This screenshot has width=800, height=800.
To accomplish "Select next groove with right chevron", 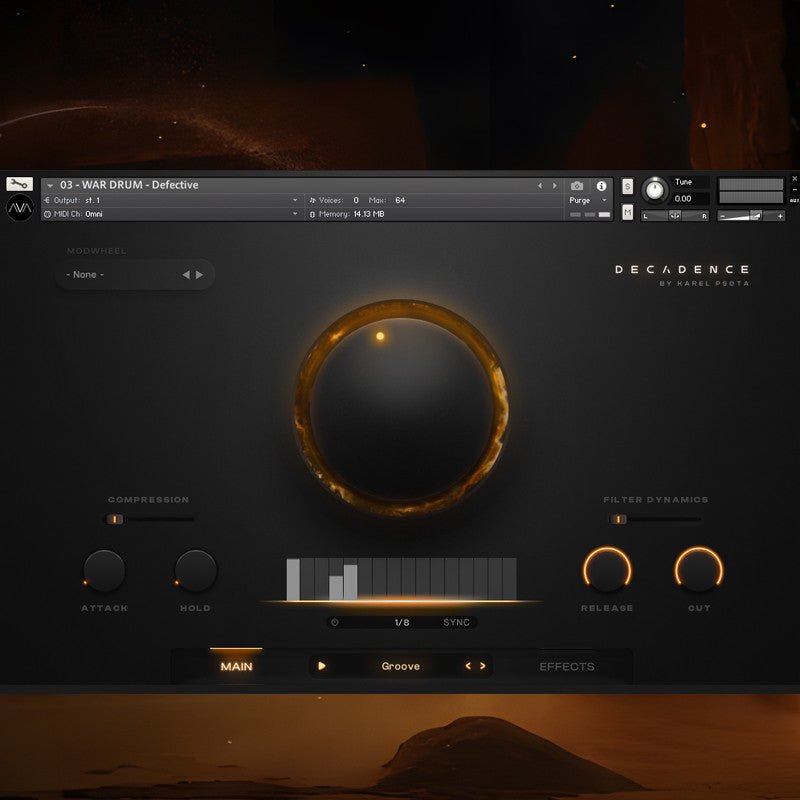I will coord(483,666).
